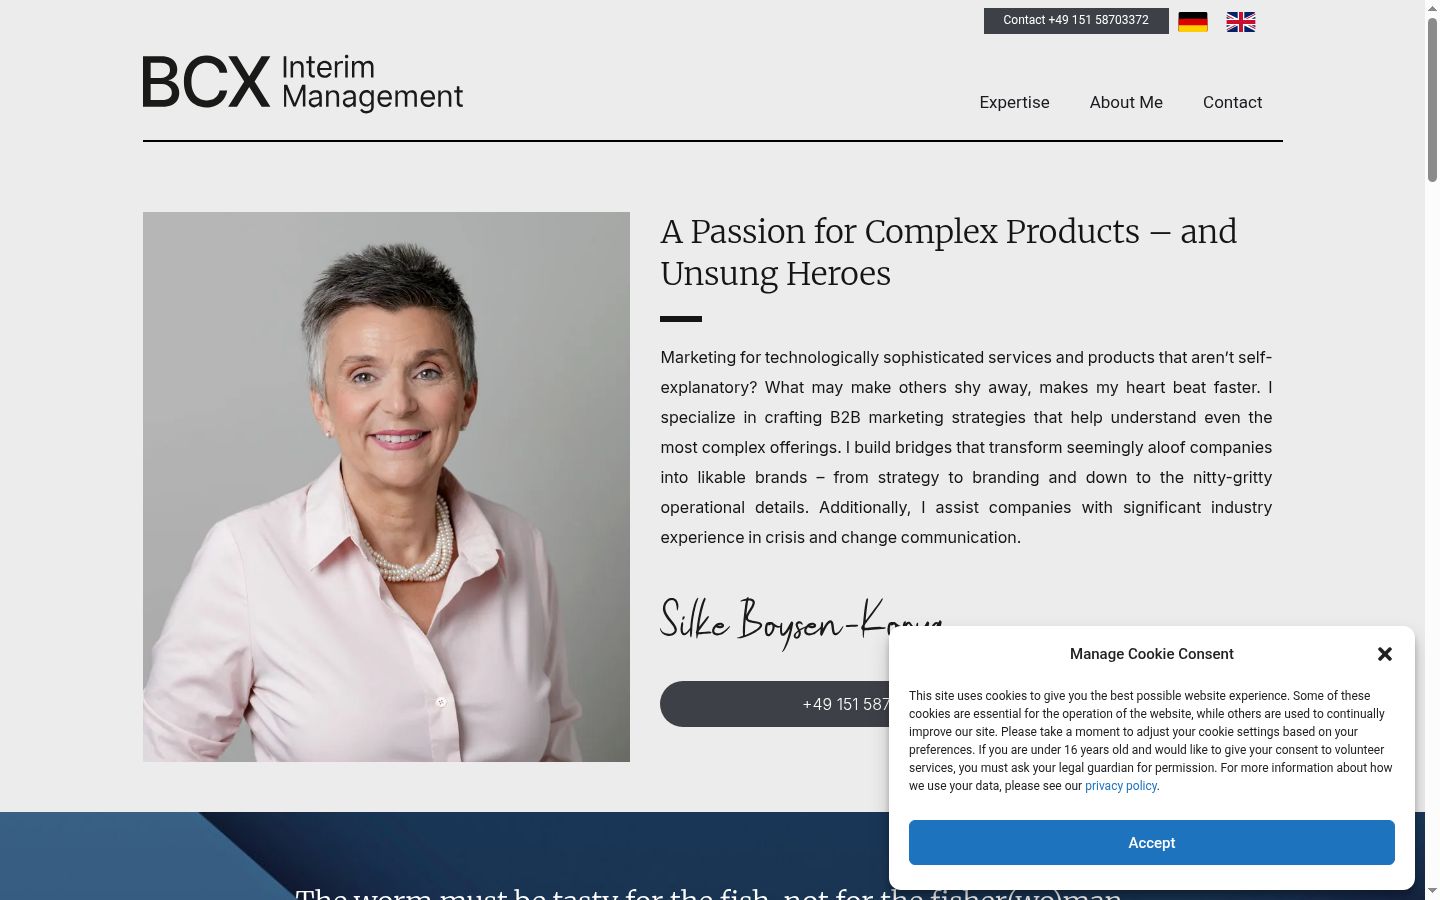
Task: Click the scrollbar up arrow
Action: tap(1432, 7)
